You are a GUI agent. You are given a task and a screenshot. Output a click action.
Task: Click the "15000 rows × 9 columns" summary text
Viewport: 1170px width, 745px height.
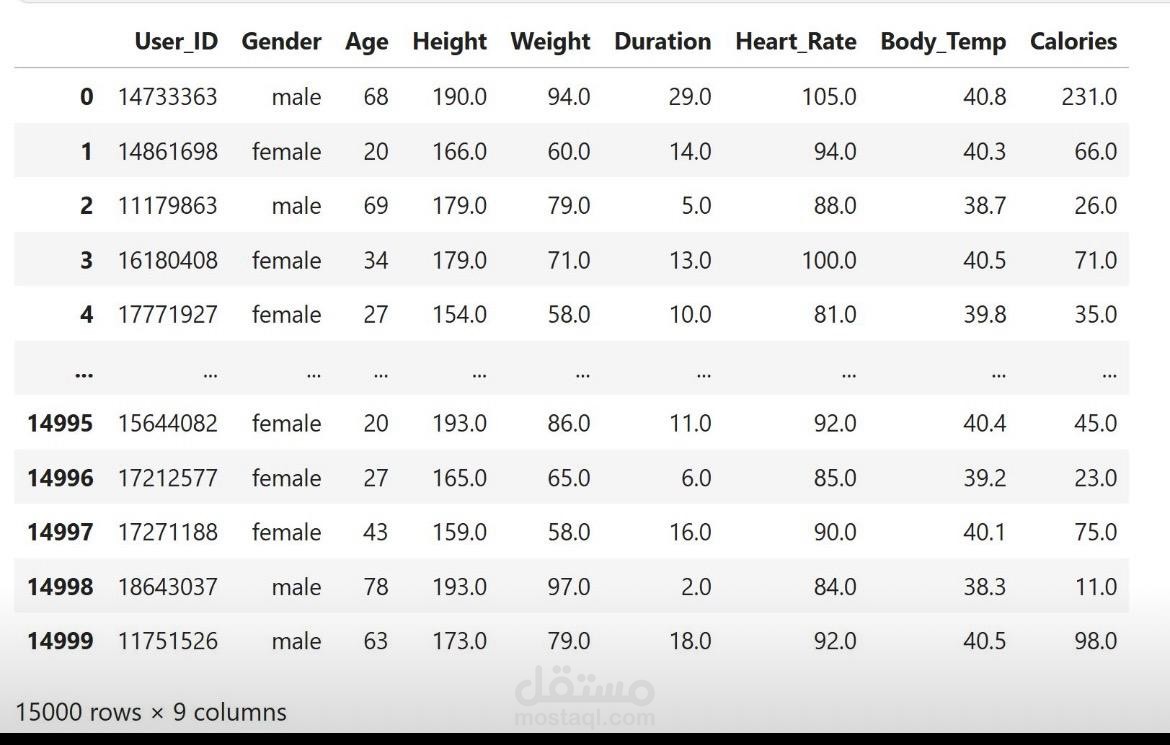click(151, 712)
